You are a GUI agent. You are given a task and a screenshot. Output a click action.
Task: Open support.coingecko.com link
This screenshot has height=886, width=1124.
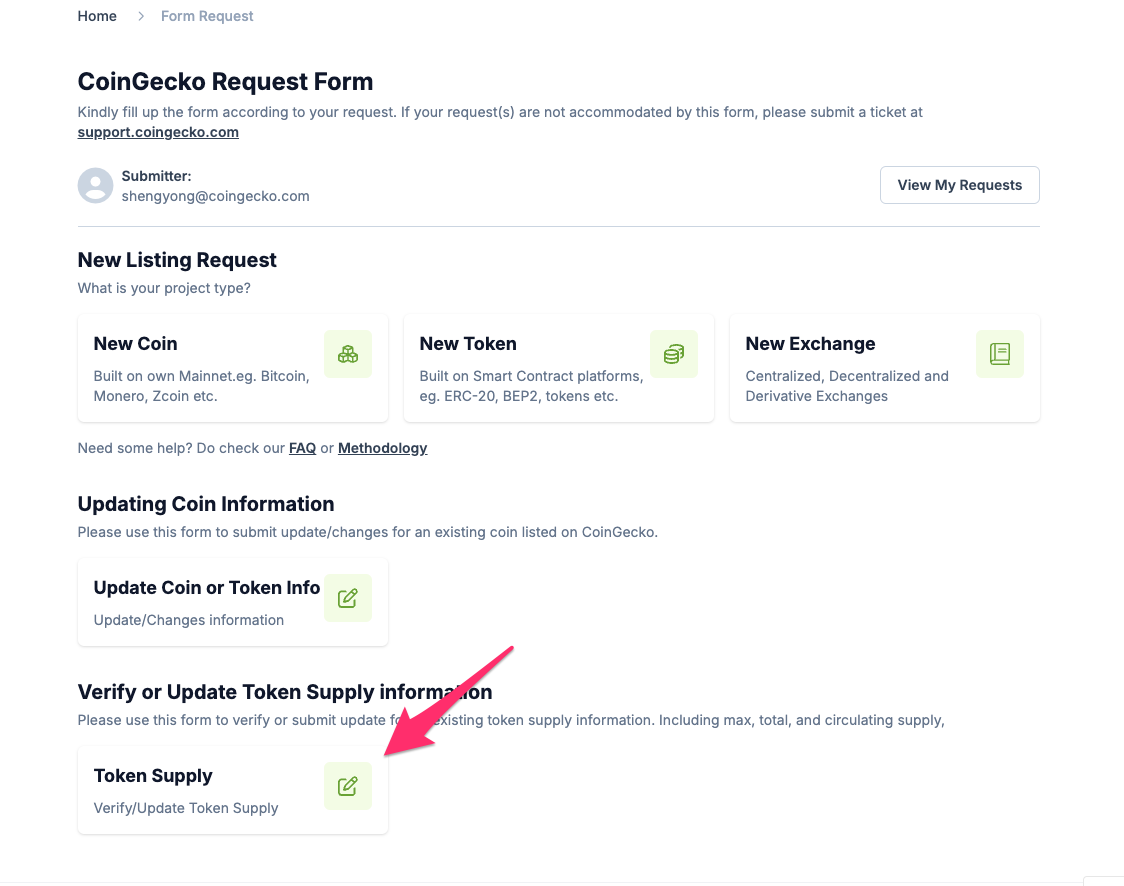[158, 132]
